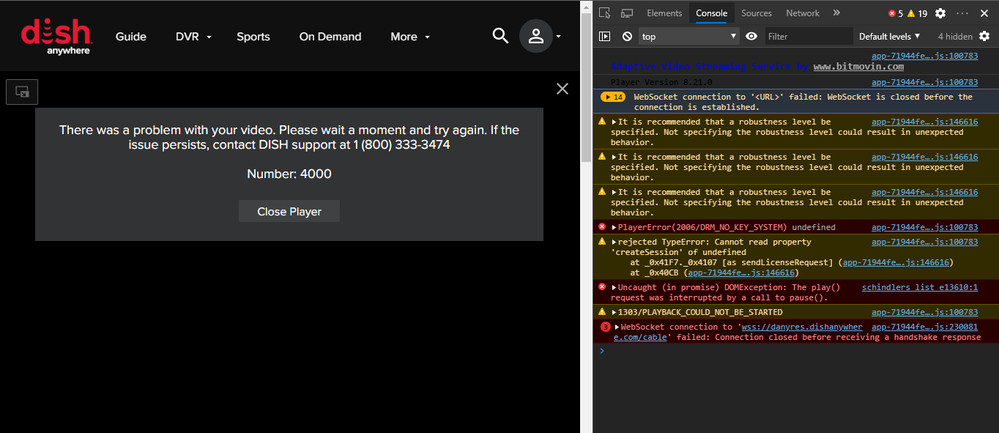
Task: Open source link beside Player Version 8.21.0
Action: tap(924, 82)
